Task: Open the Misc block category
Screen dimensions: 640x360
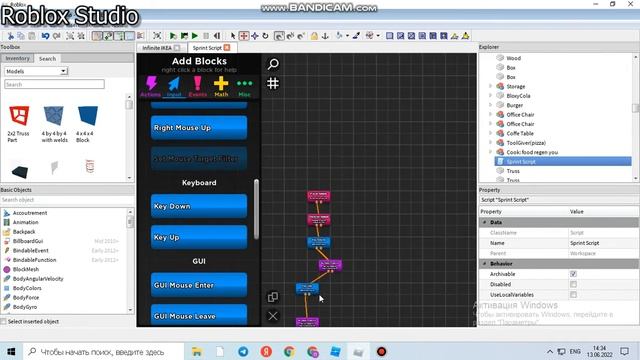Action: coord(244,87)
